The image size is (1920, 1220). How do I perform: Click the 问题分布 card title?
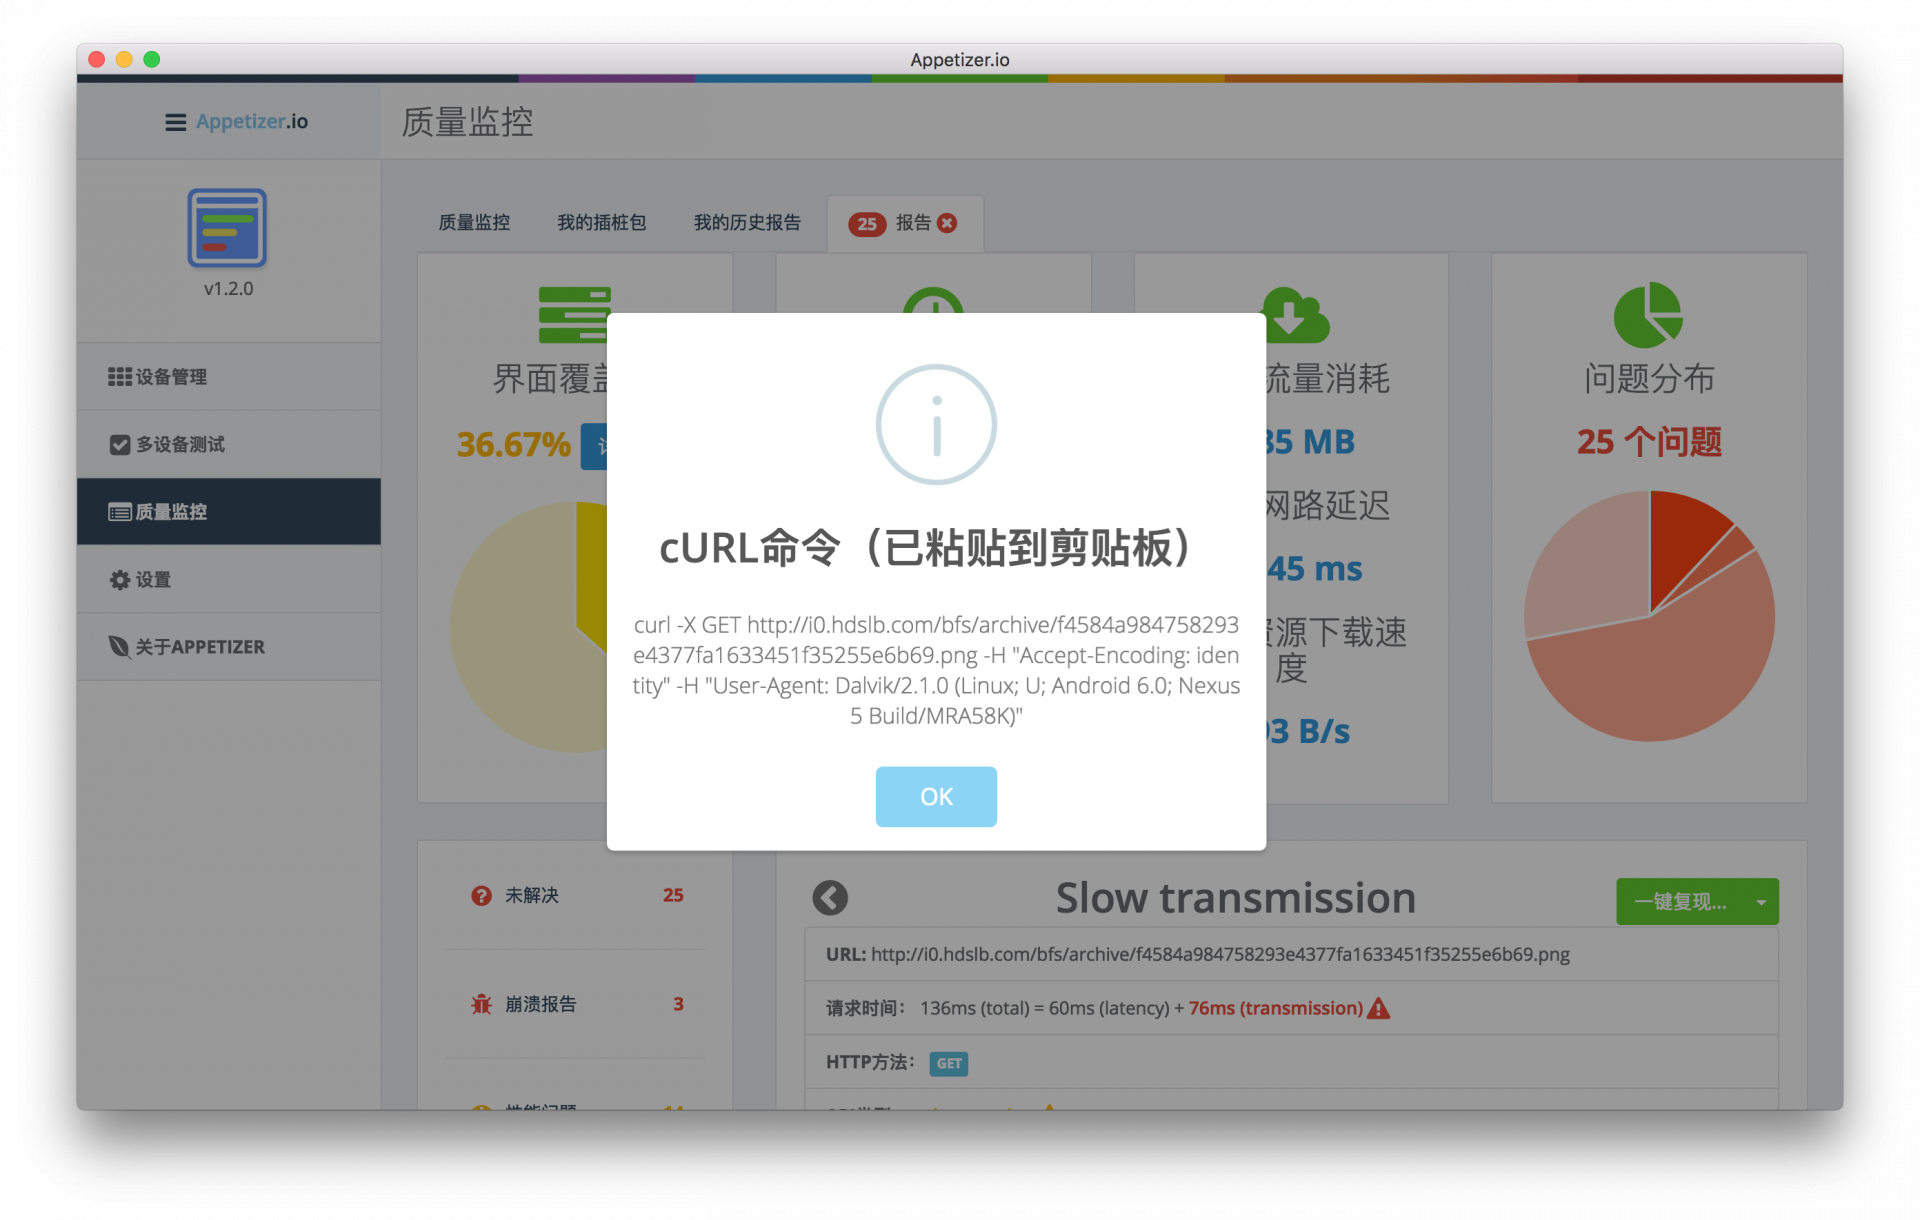click(1649, 378)
